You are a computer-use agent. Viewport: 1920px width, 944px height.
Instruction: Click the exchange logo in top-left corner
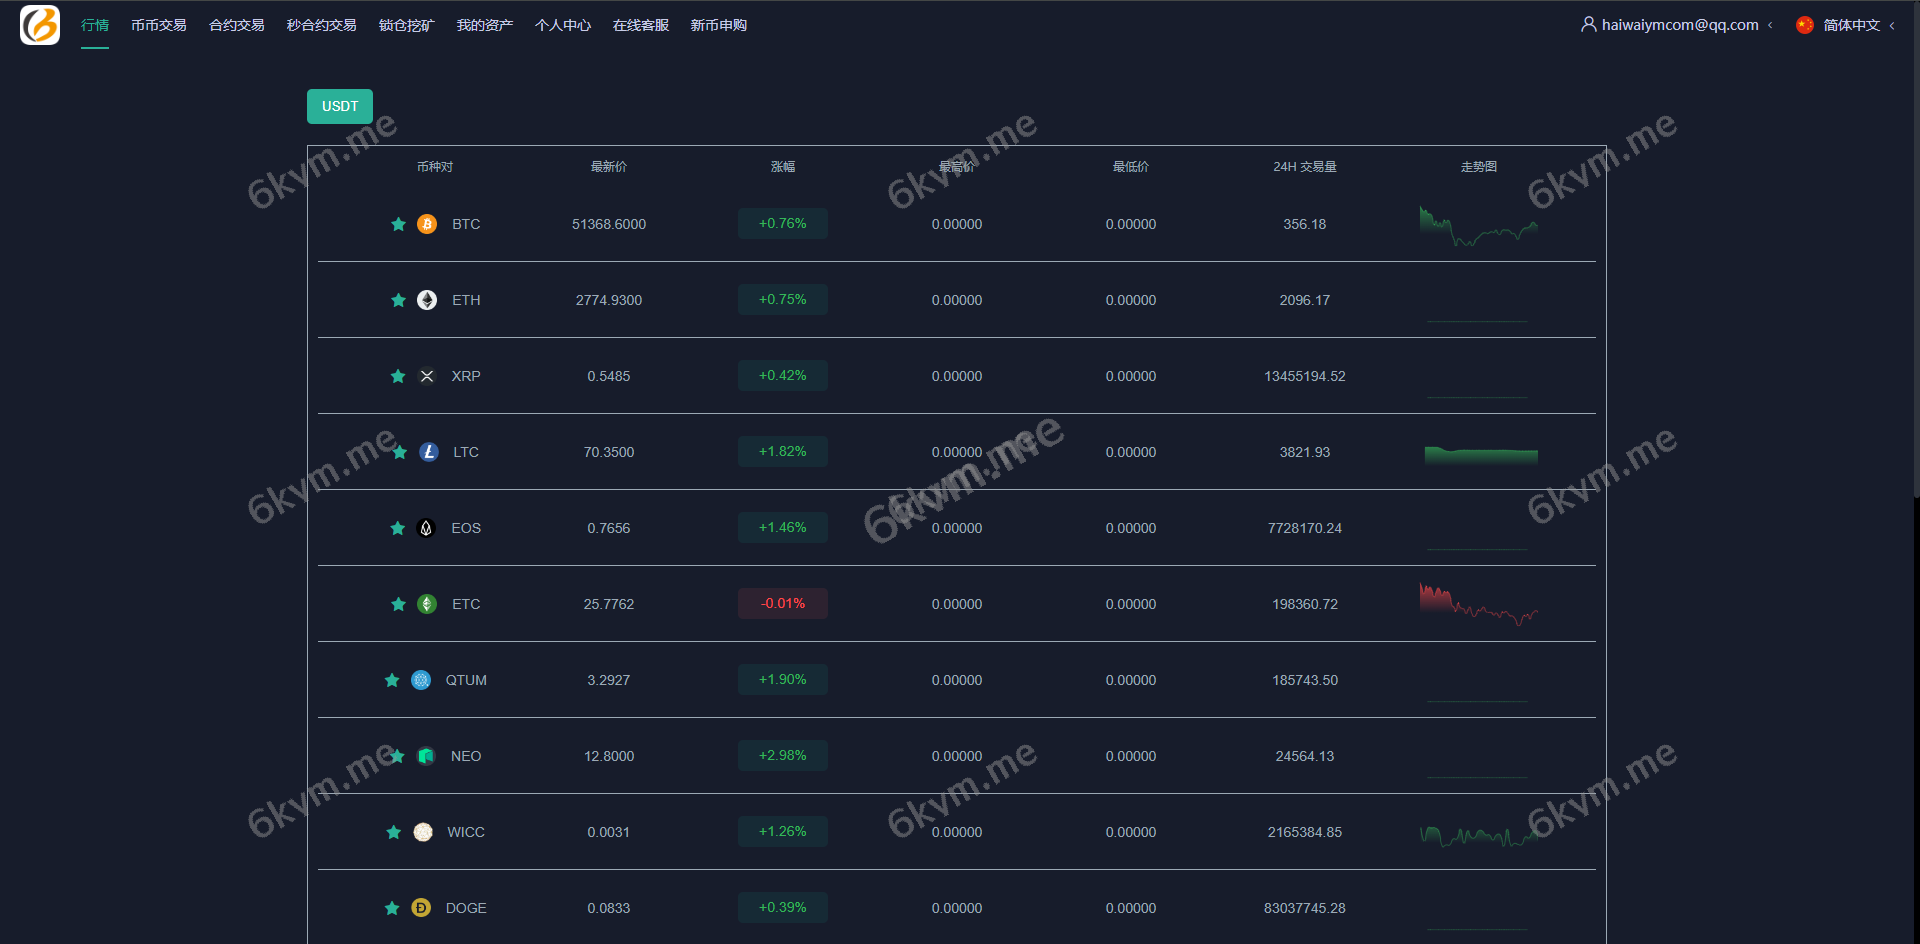[x=40, y=25]
